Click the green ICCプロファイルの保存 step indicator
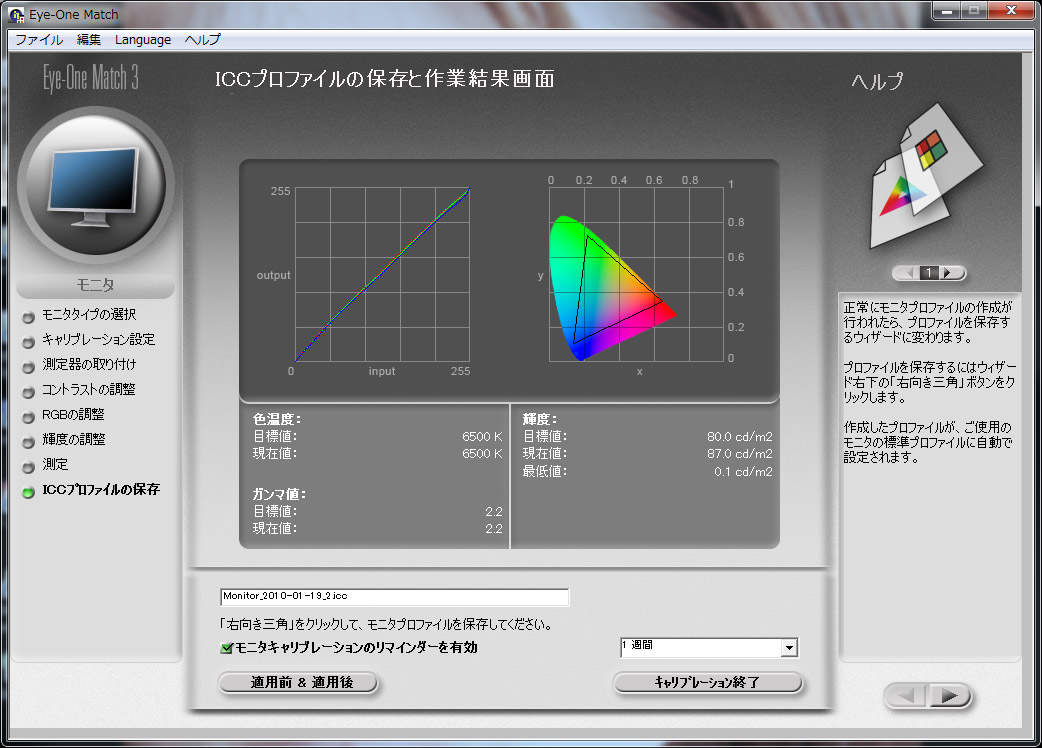Screen dimensions: 1042x748 tap(28, 491)
